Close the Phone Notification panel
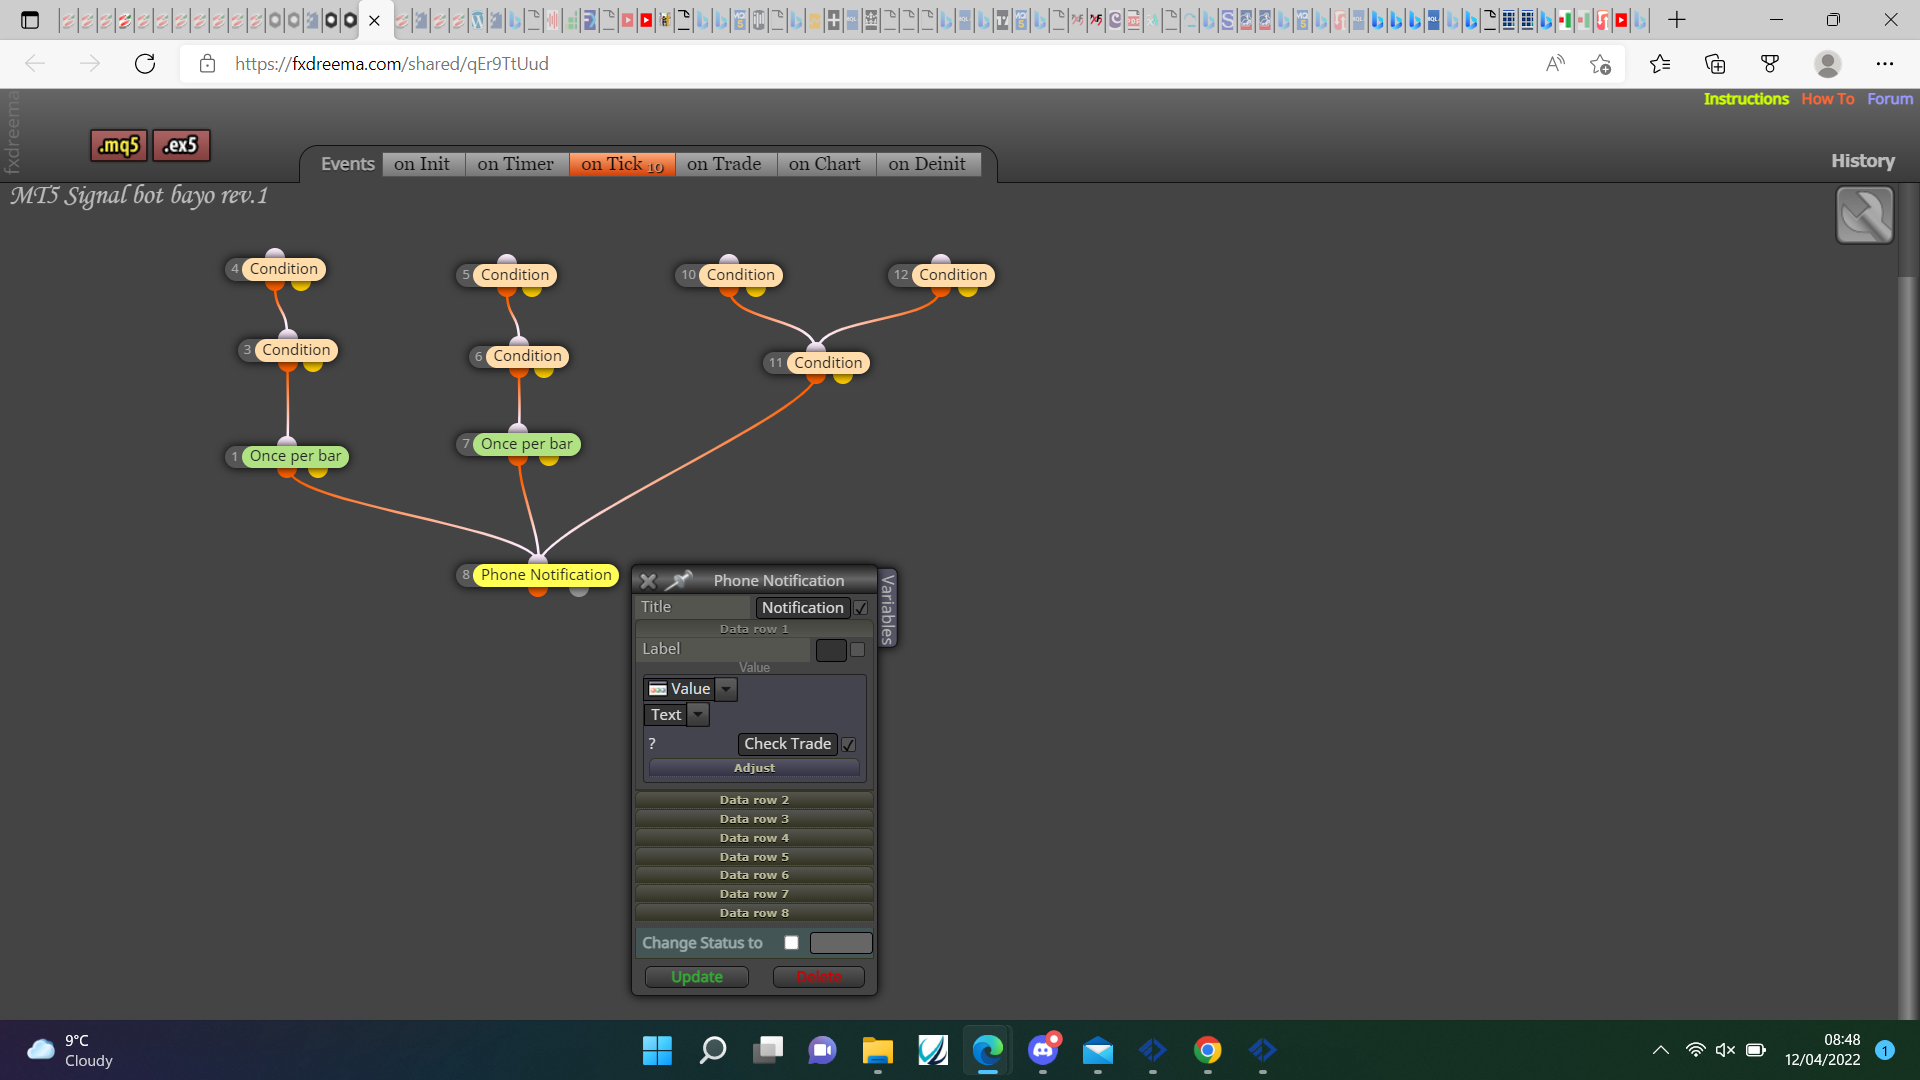 click(x=648, y=581)
